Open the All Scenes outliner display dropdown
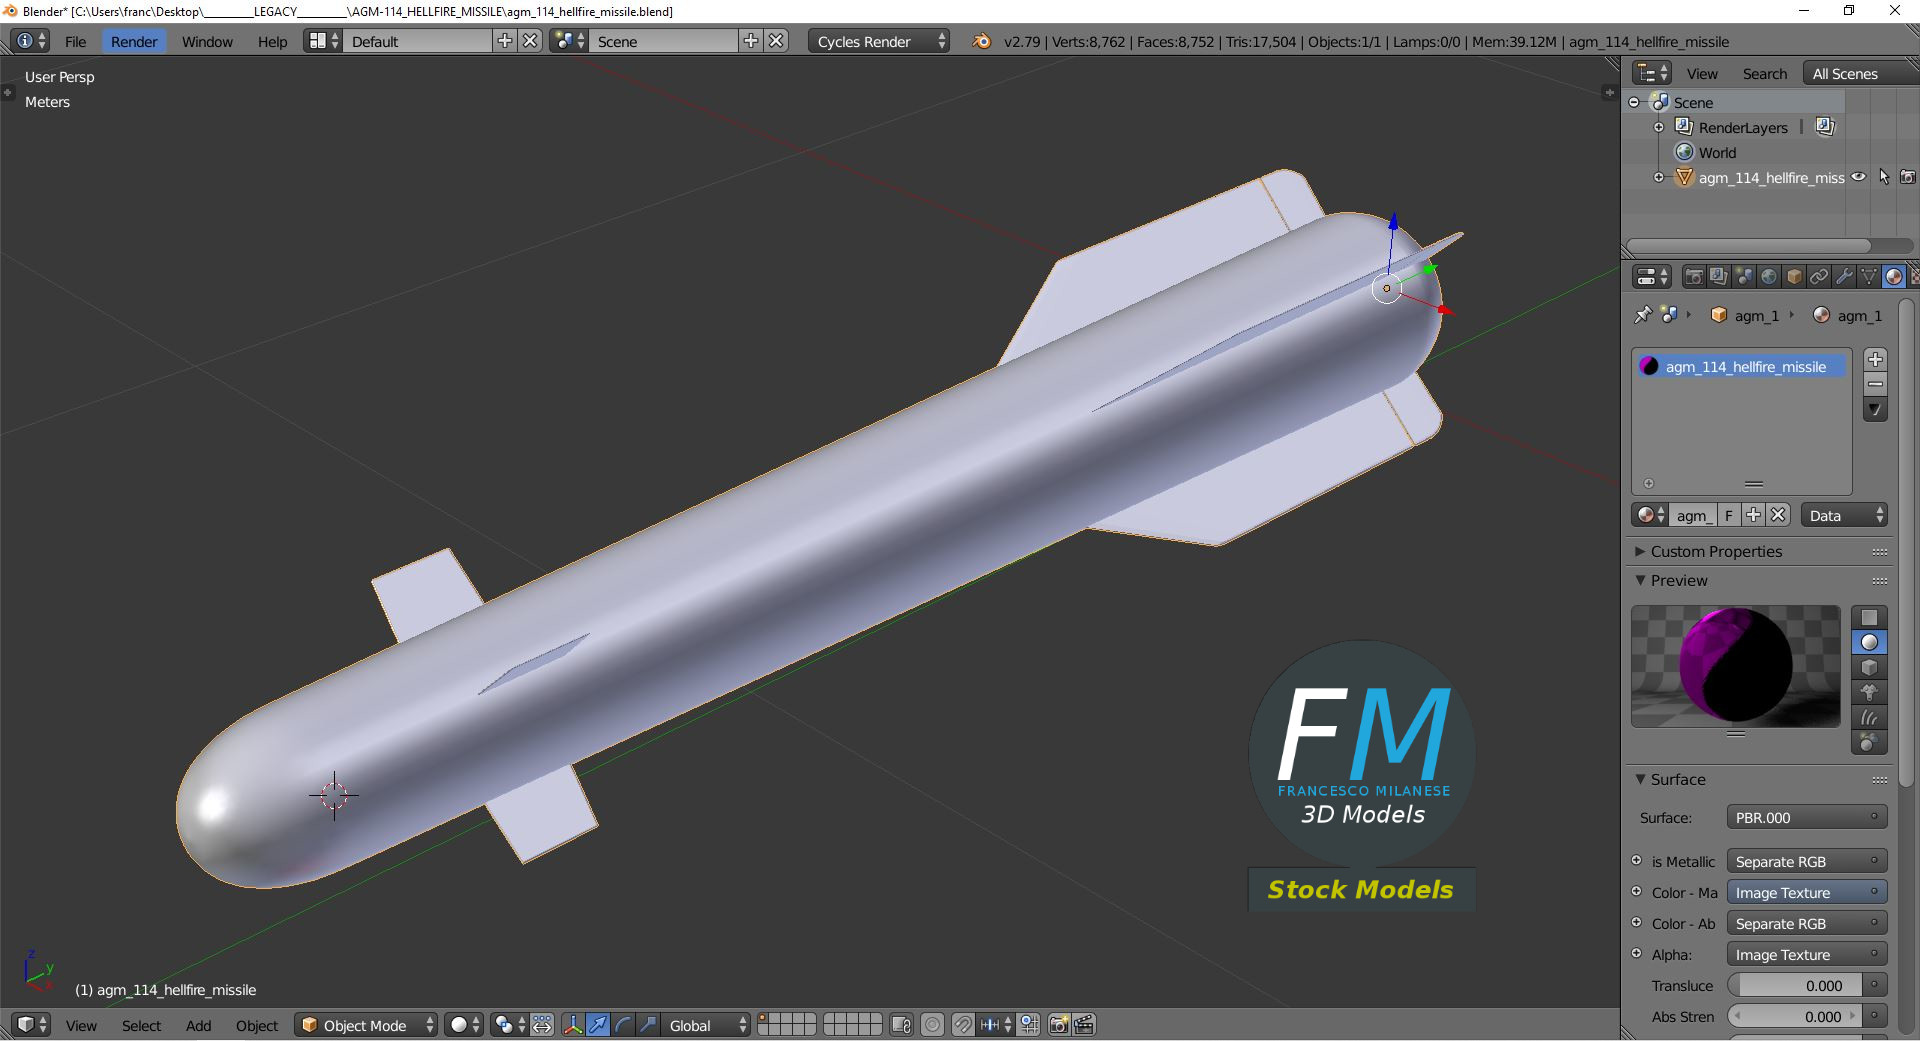1920x1041 pixels. pyautogui.click(x=1861, y=73)
